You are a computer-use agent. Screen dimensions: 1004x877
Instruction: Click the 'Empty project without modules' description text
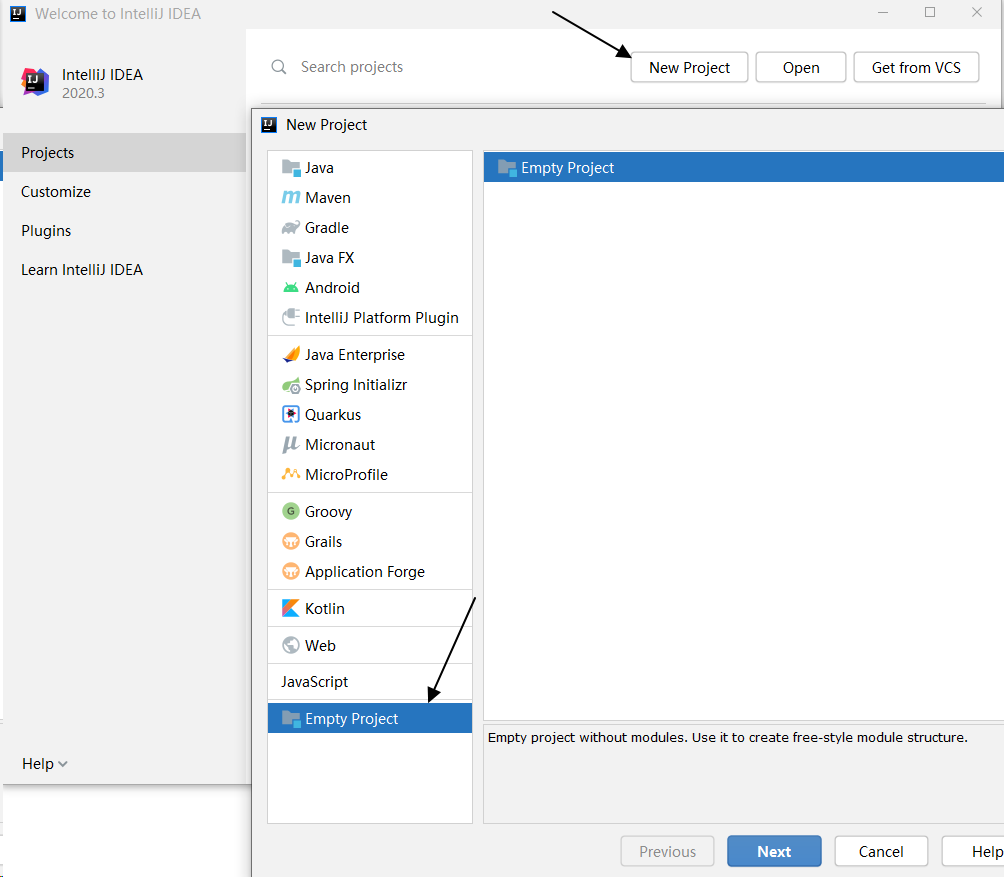point(727,737)
